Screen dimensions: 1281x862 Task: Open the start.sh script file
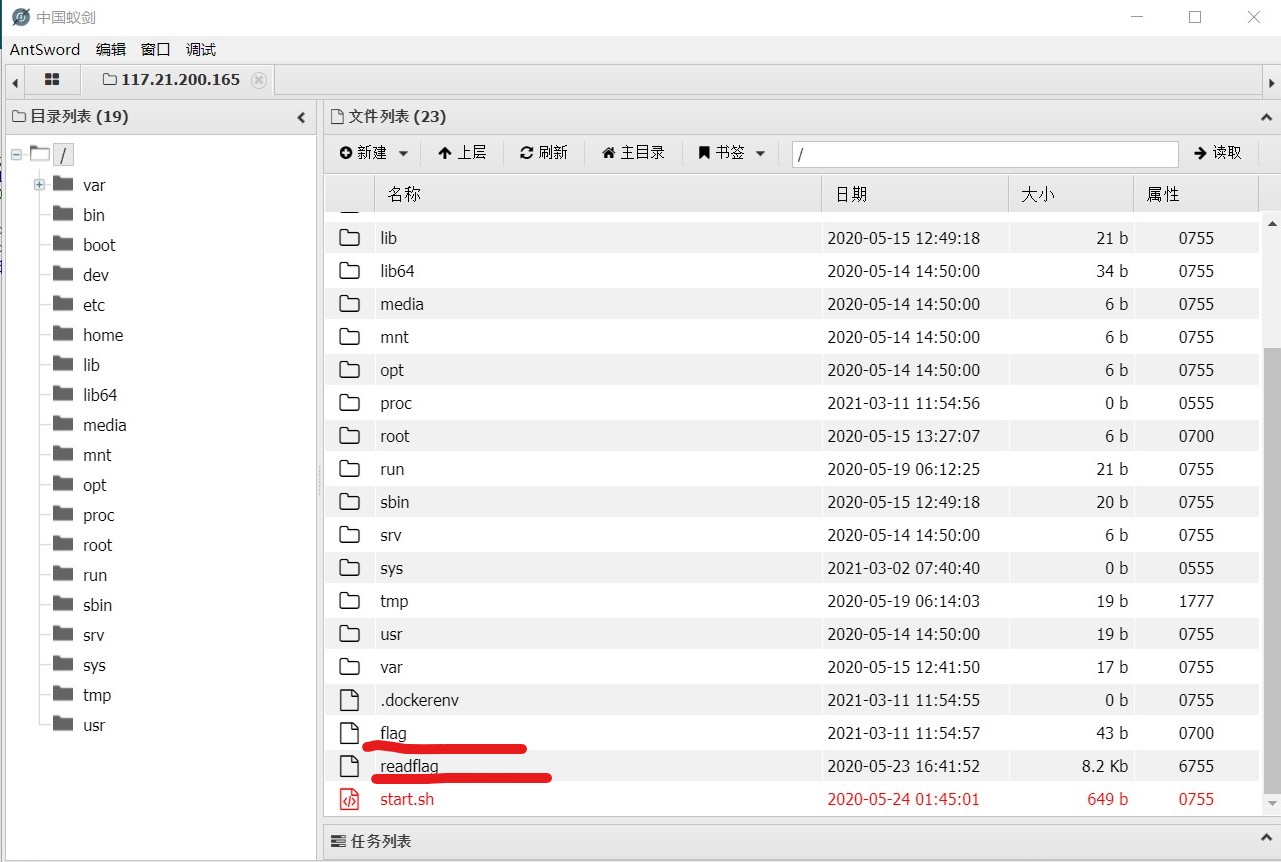click(x=406, y=799)
